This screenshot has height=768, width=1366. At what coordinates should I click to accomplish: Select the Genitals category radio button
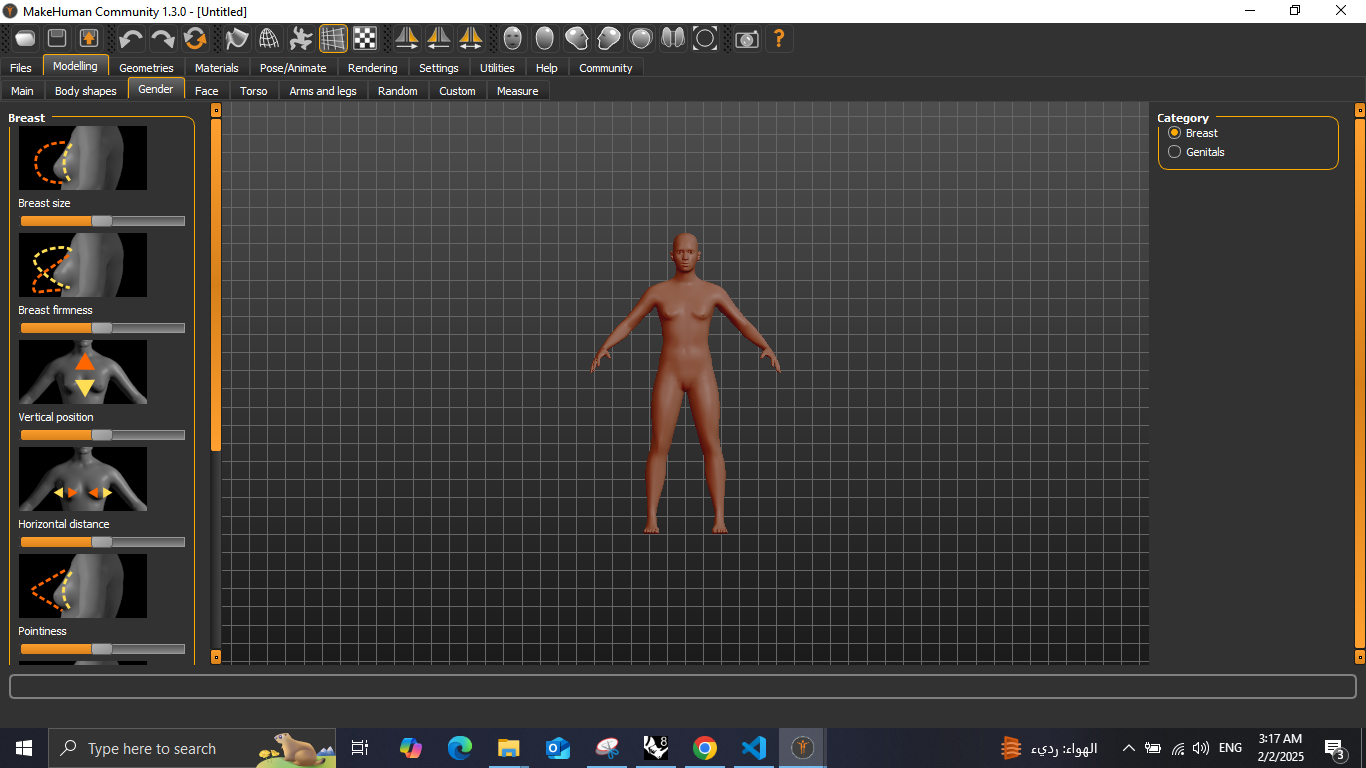pos(1175,152)
